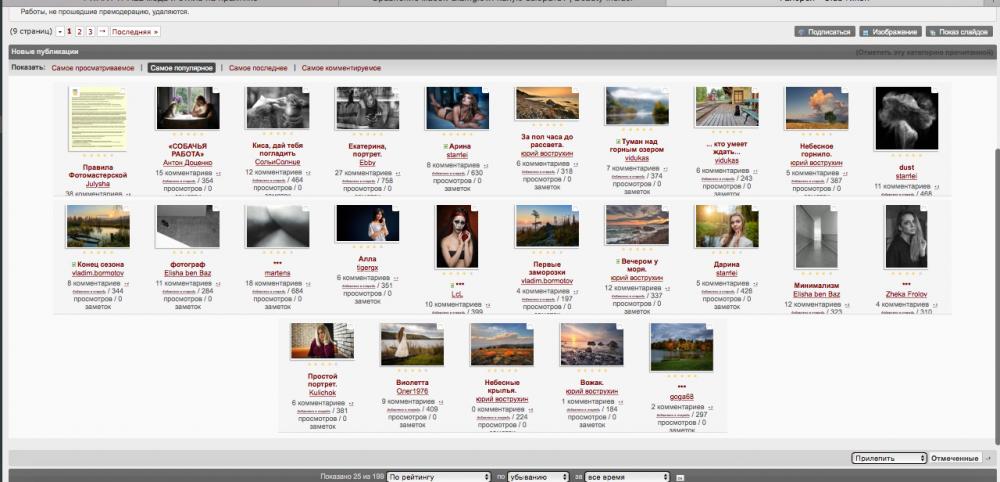This screenshot has height=482, width=1000.
Task: Click the jump arrow after 15 комментариев
Action: coord(218,173)
